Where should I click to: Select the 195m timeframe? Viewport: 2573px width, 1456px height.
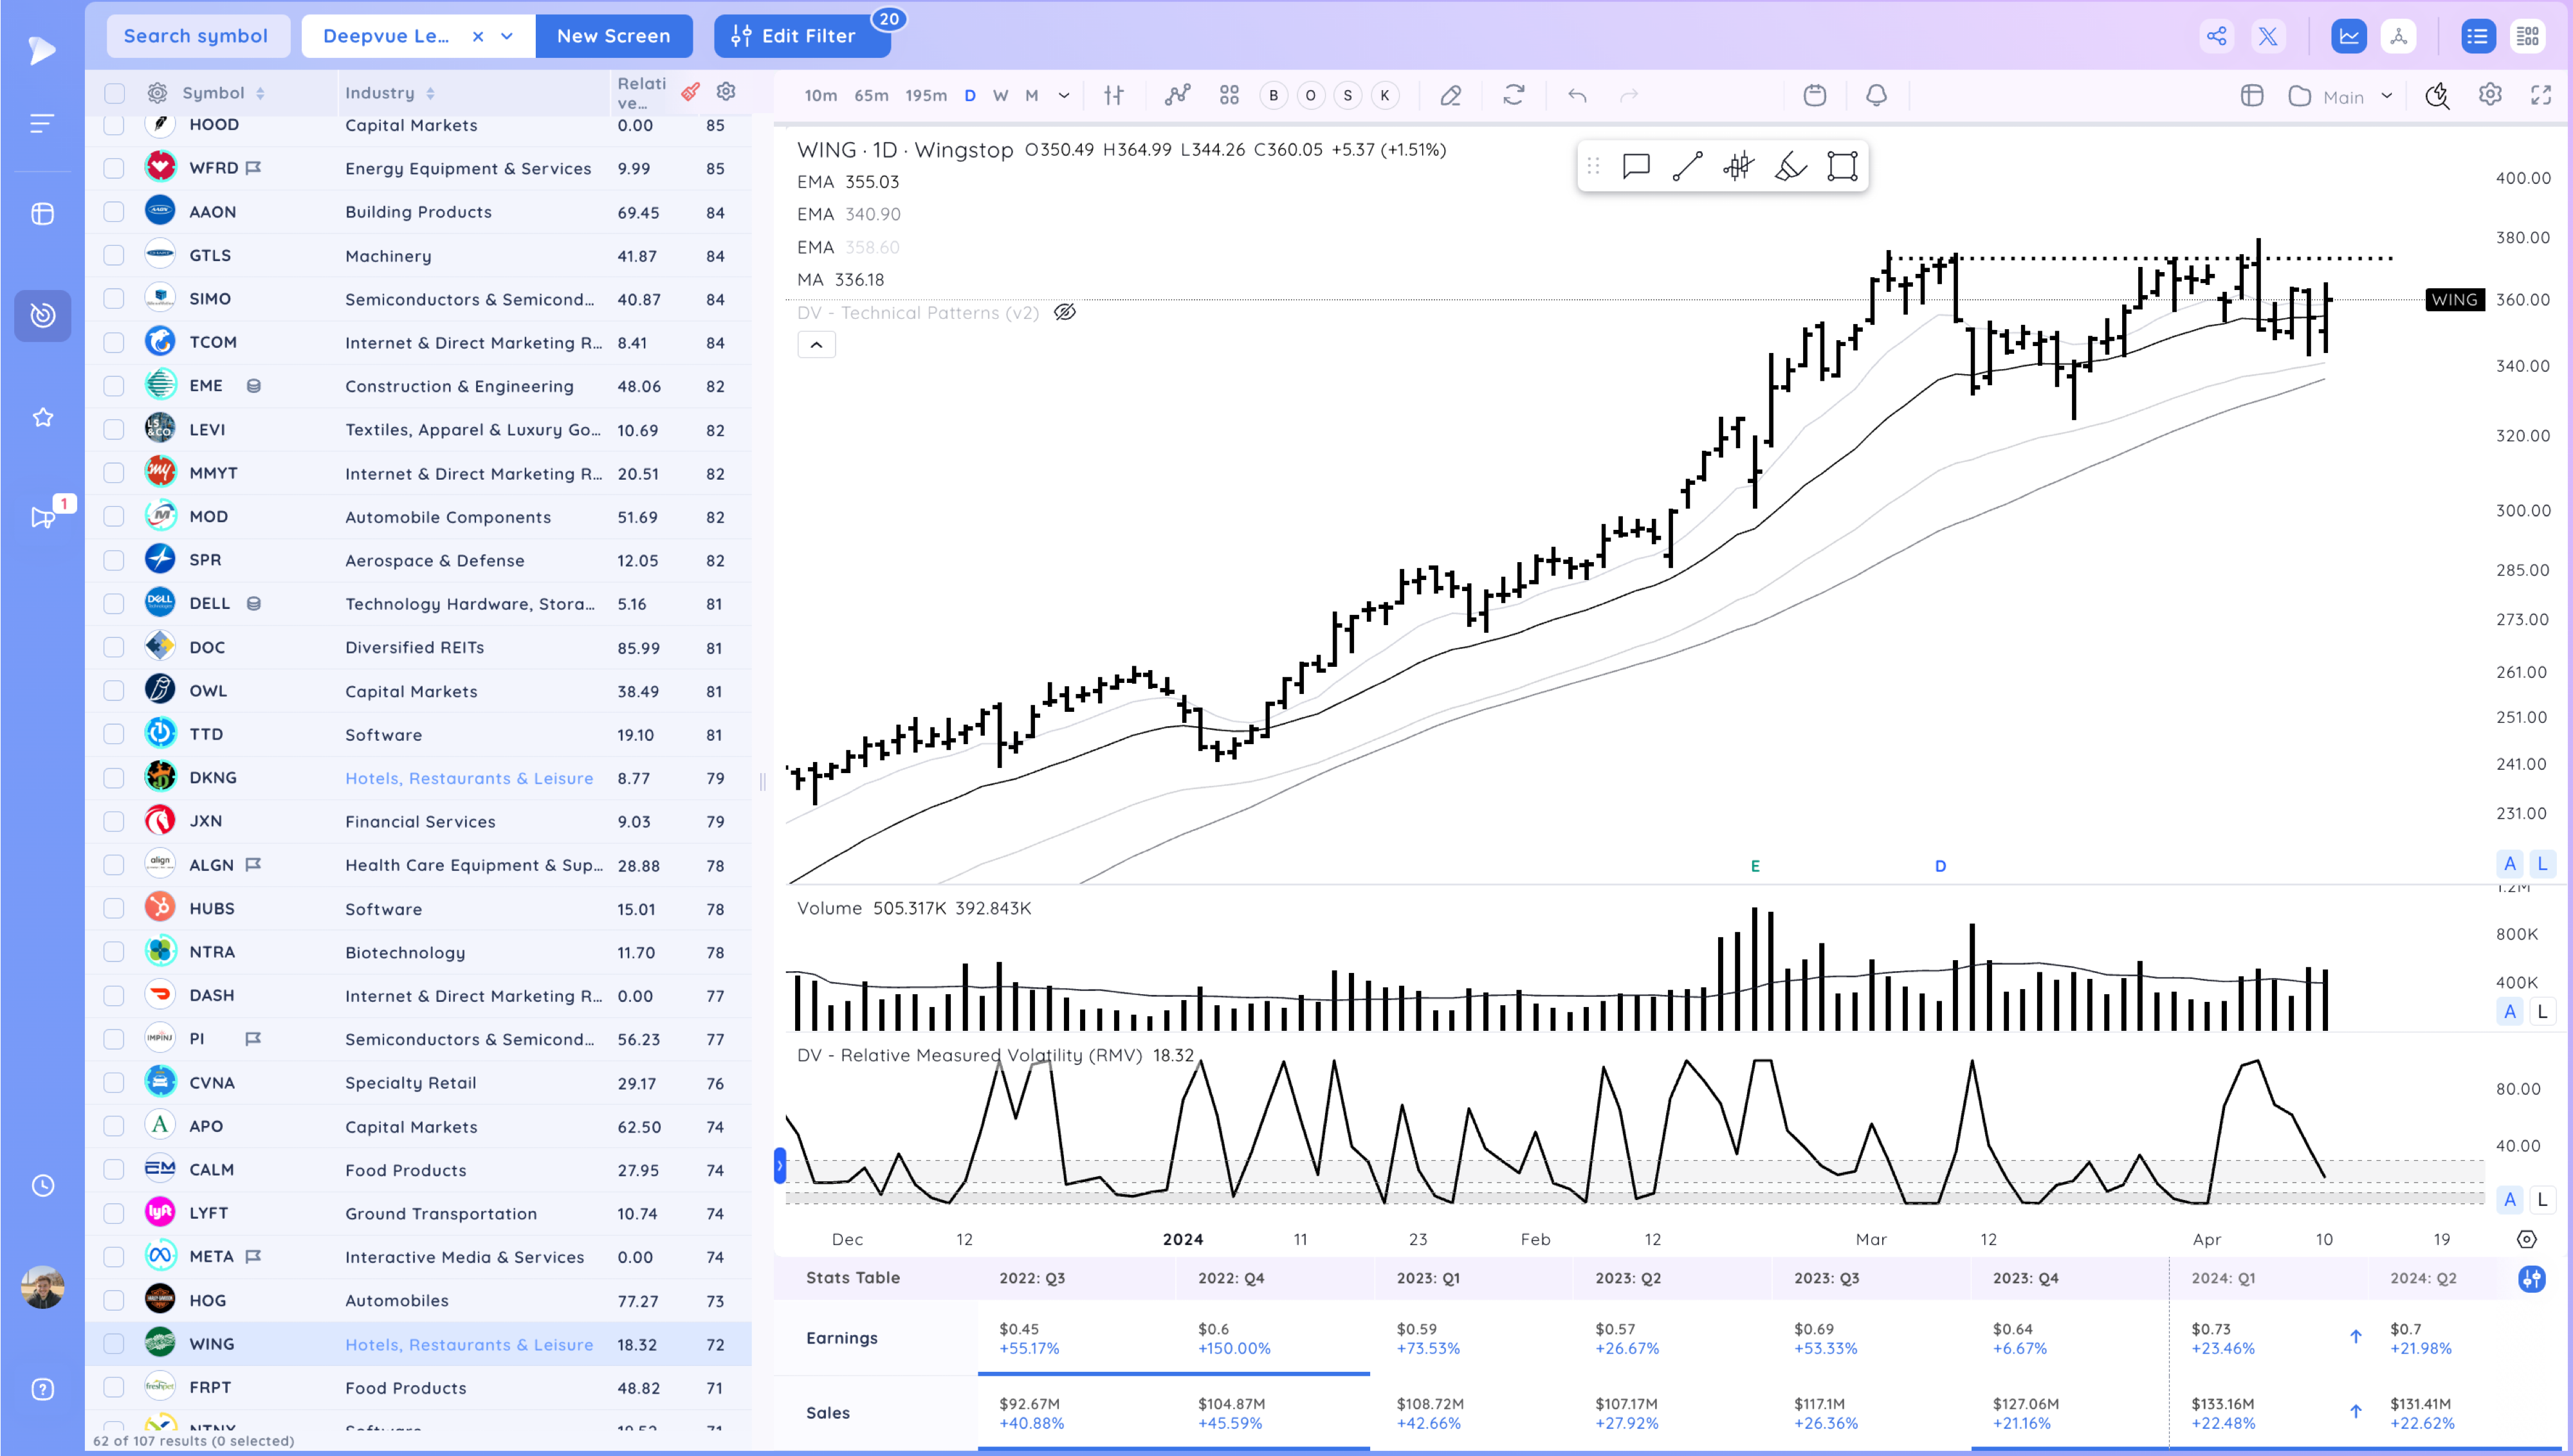(x=925, y=96)
